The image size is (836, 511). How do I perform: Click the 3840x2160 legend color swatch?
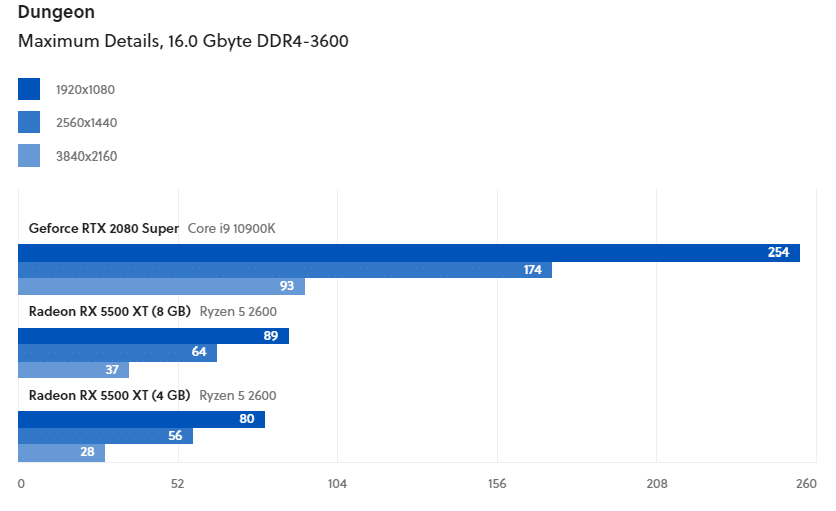pyautogui.click(x=29, y=156)
